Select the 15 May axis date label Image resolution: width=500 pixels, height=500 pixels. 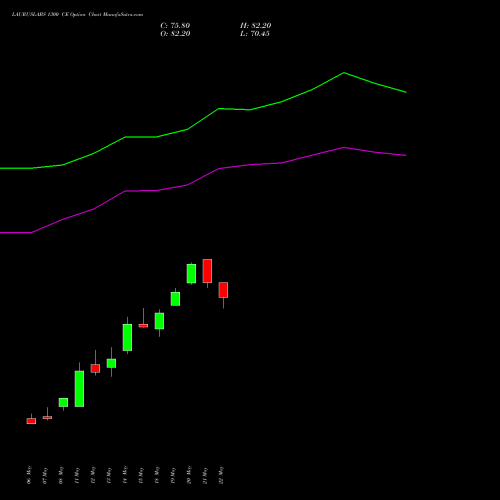click(x=141, y=475)
